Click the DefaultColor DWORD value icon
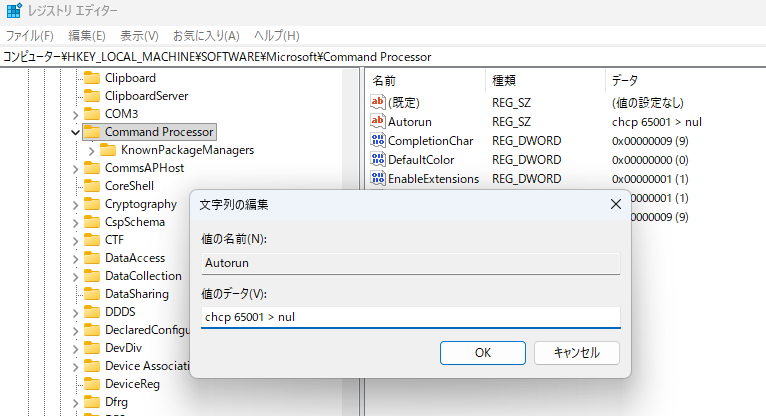Viewport: 766px width, 416px height. coord(378,159)
